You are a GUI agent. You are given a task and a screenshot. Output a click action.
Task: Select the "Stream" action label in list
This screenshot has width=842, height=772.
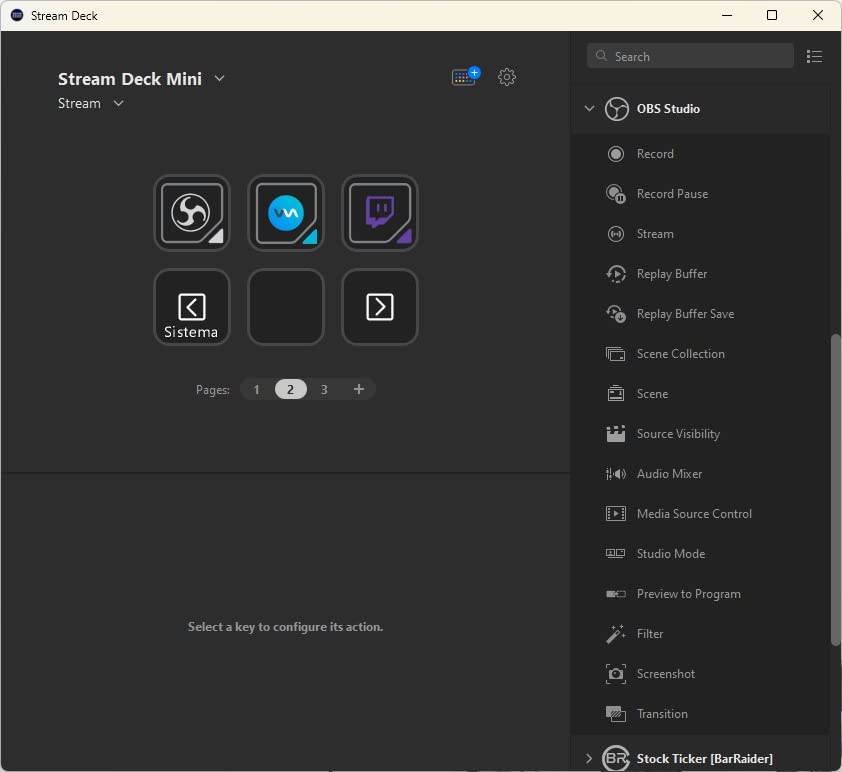655,234
